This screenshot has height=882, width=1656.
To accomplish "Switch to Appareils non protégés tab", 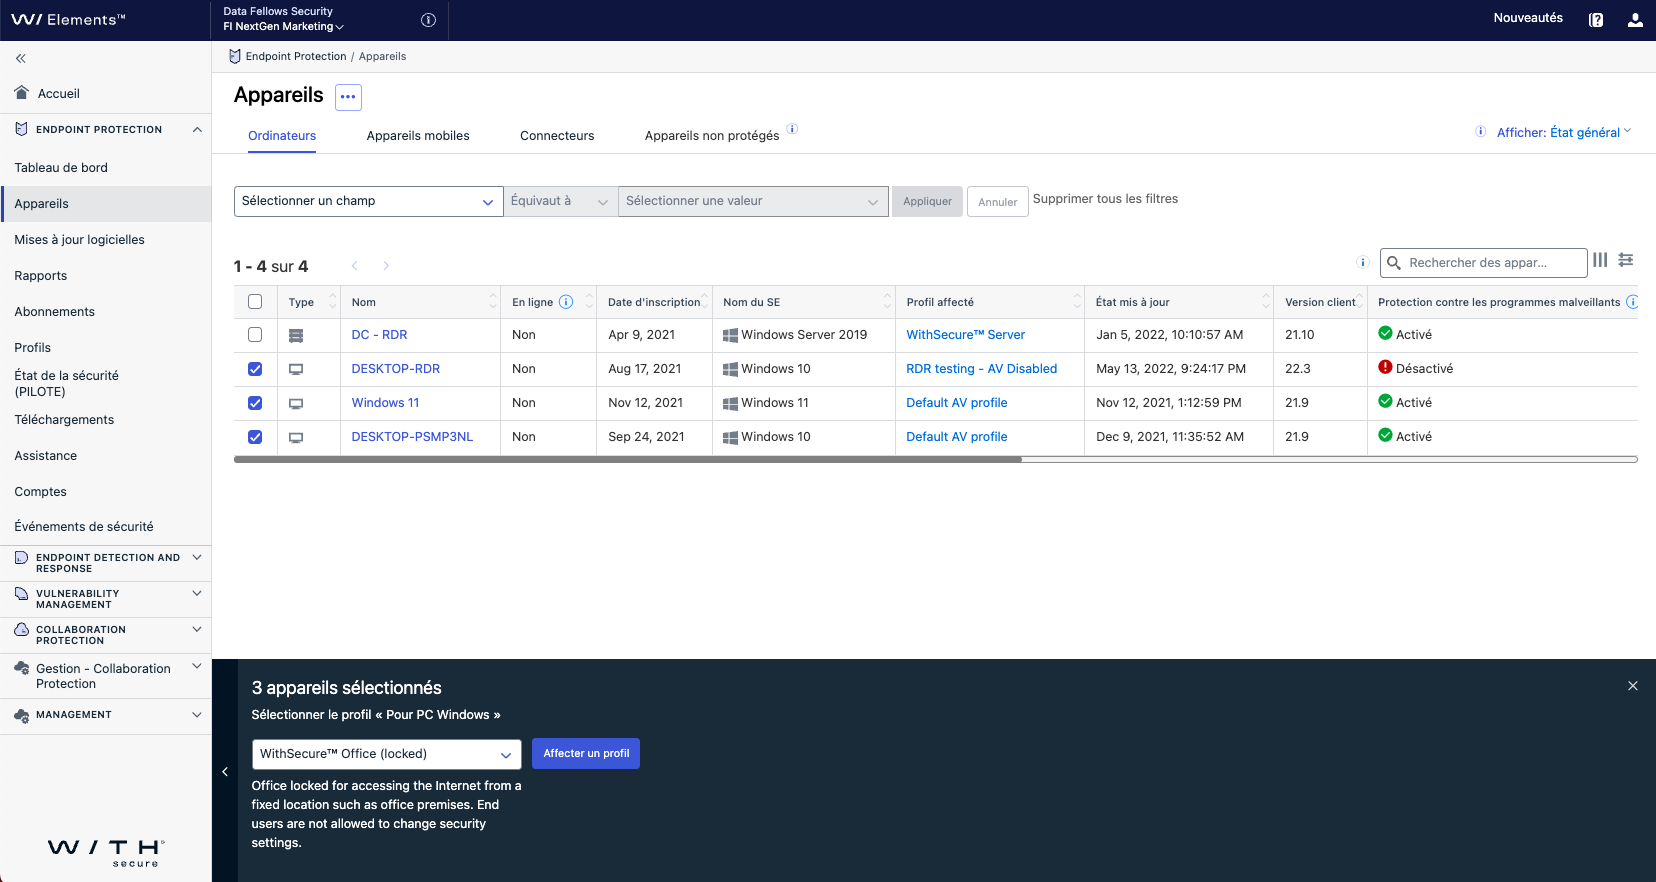I will click(x=712, y=136).
